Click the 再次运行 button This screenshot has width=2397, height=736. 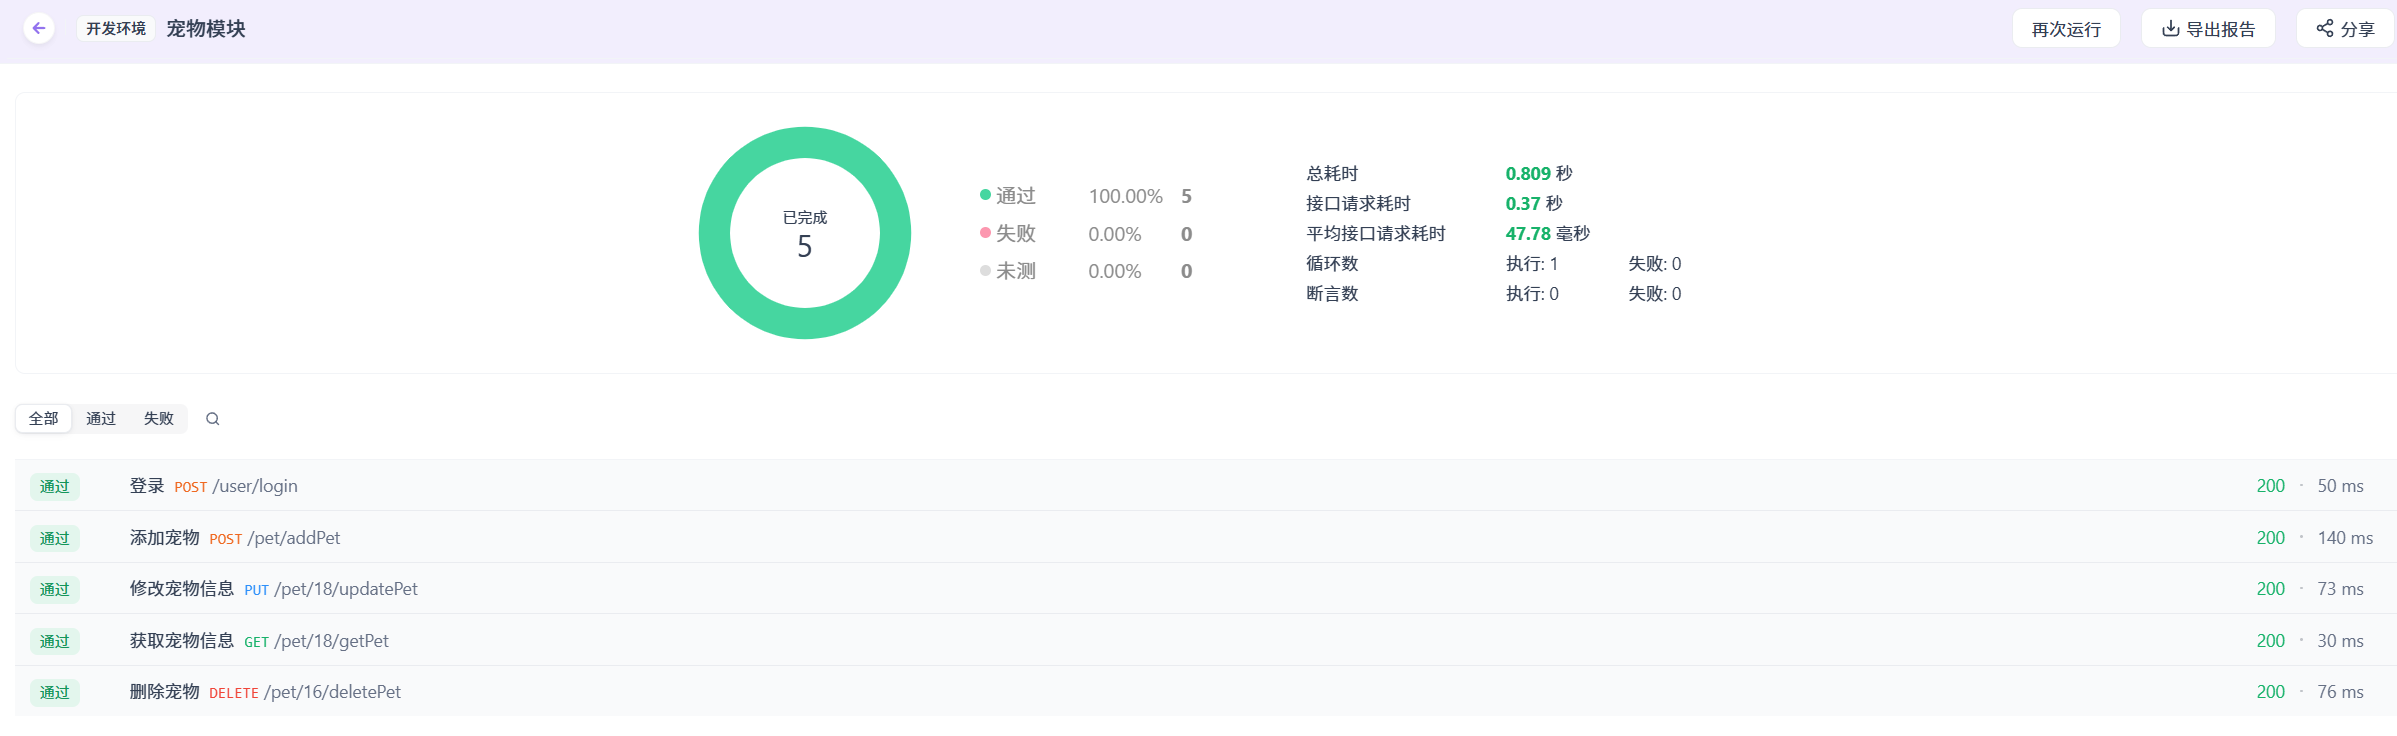[2066, 29]
